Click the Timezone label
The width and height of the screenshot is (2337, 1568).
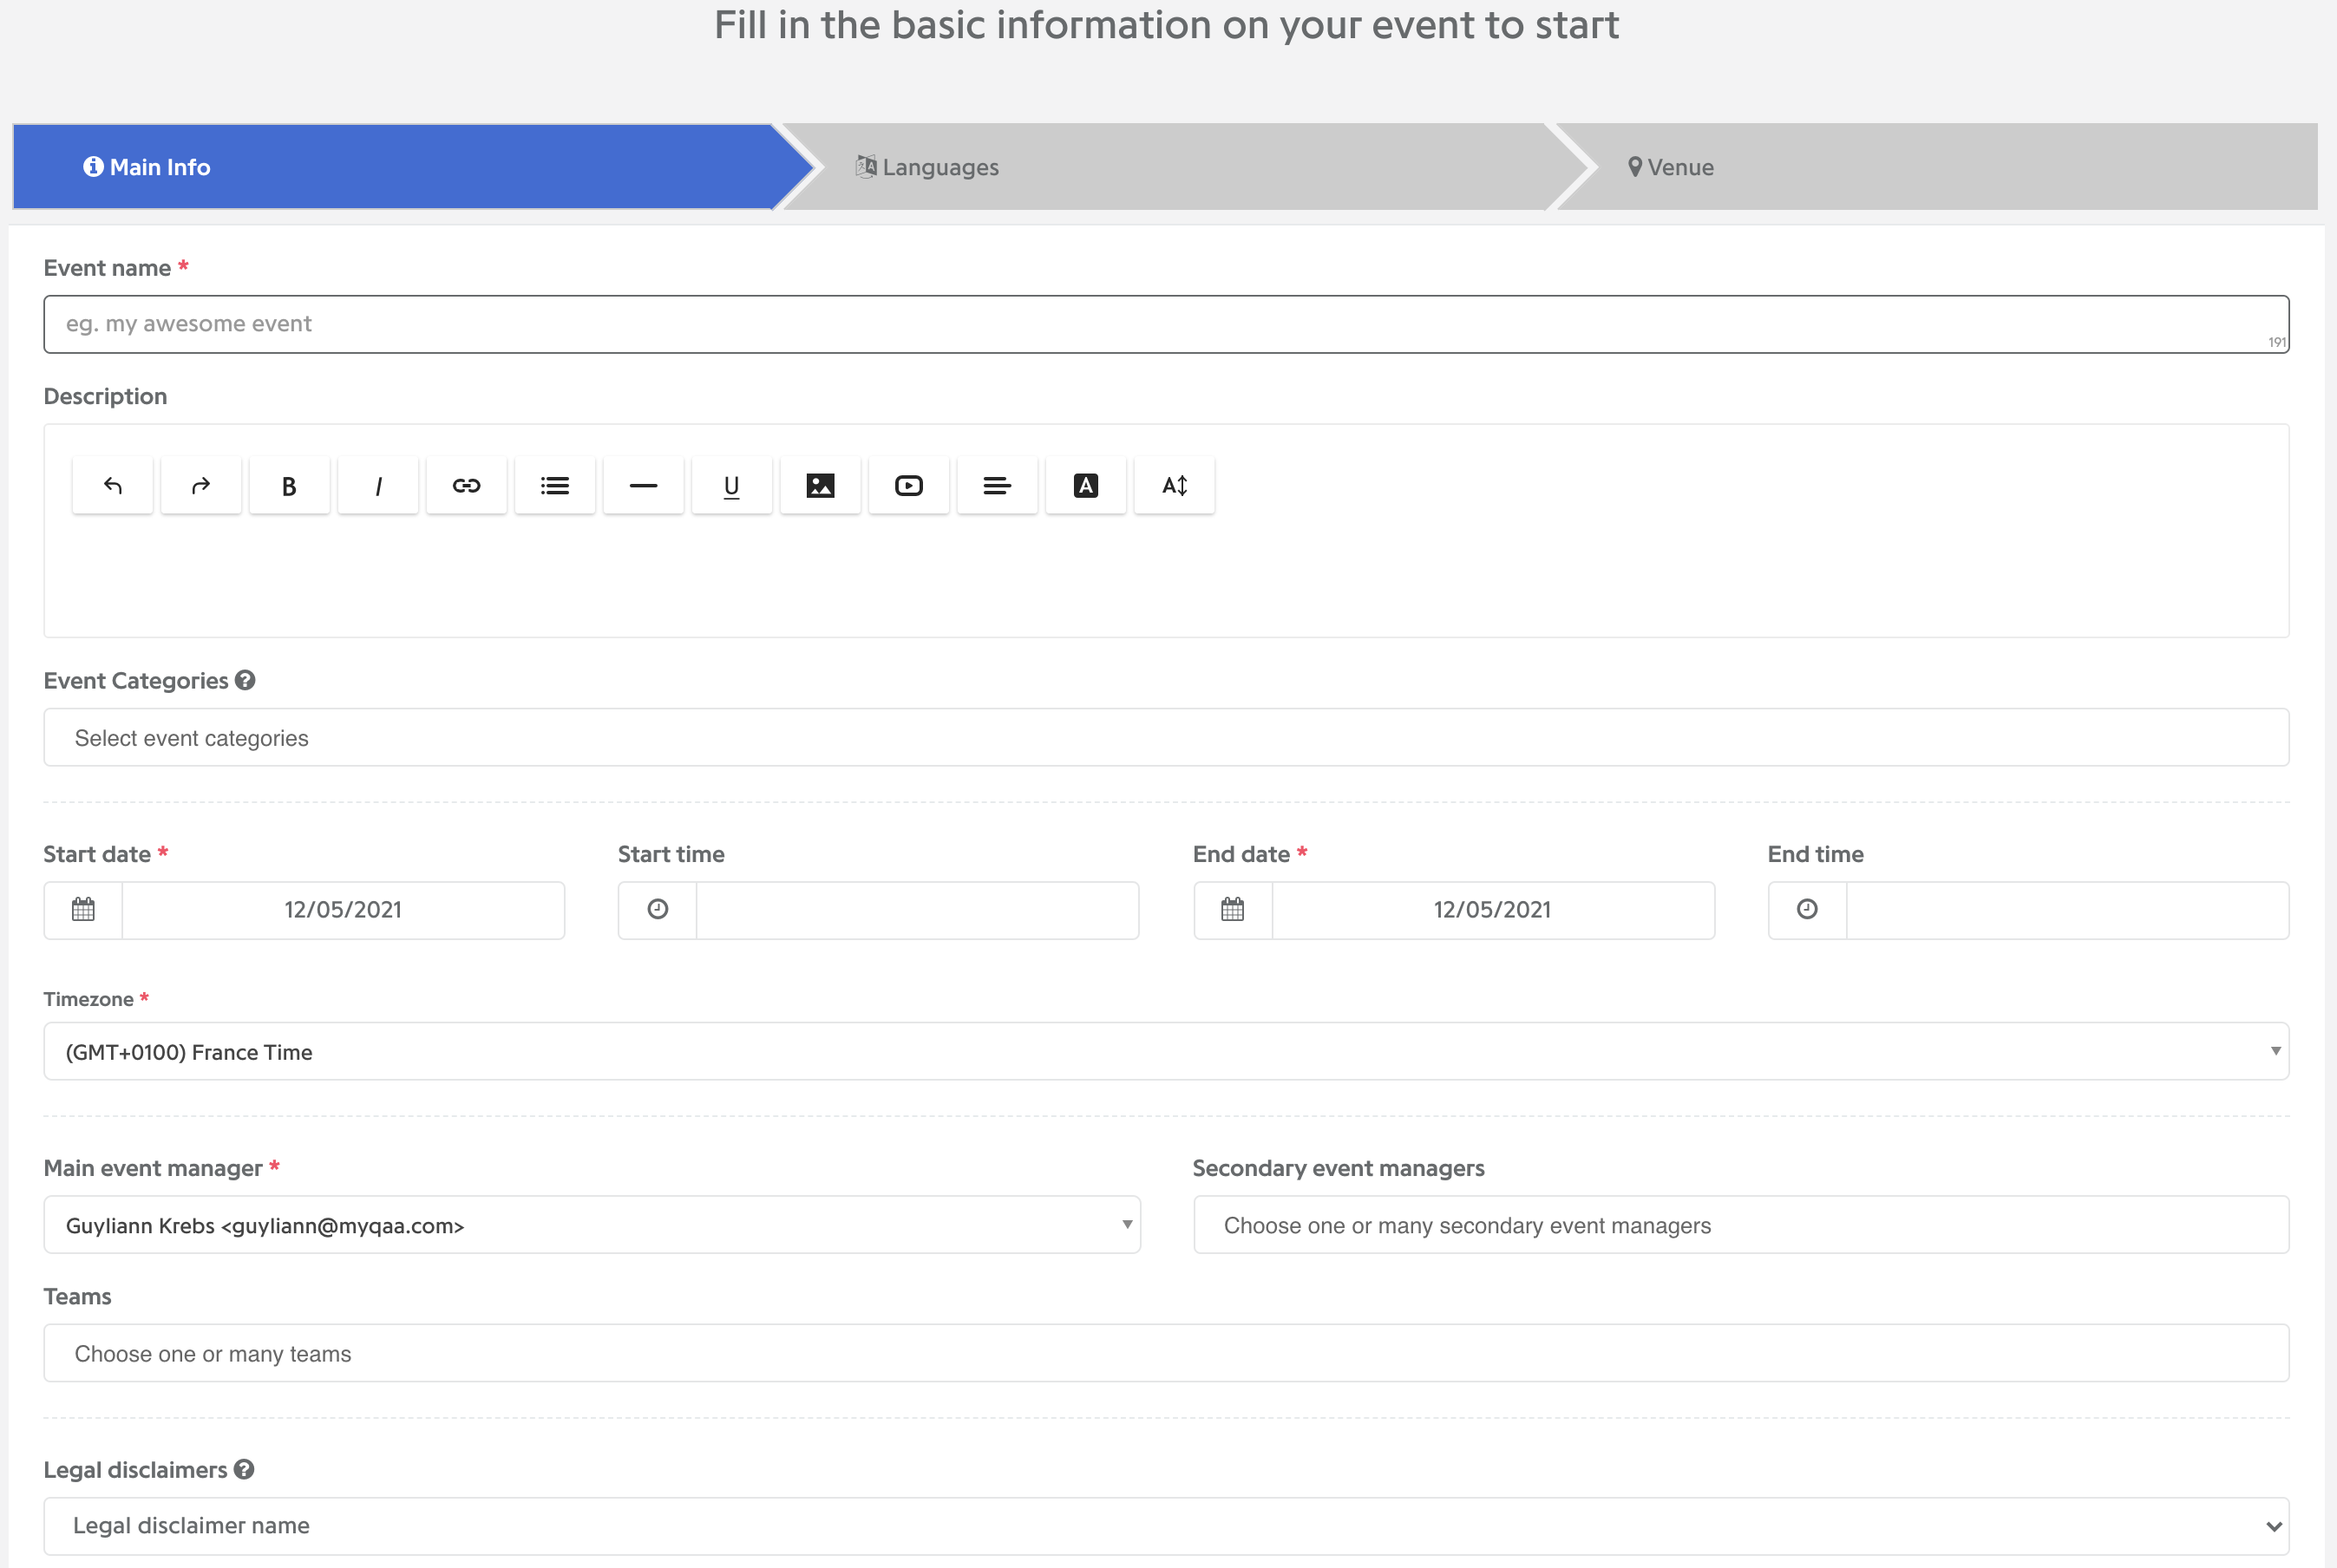pyautogui.click(x=89, y=1000)
